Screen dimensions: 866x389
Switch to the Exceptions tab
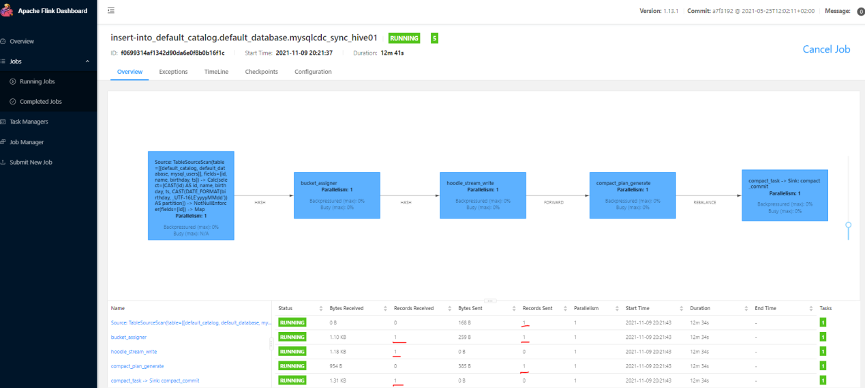pos(173,72)
